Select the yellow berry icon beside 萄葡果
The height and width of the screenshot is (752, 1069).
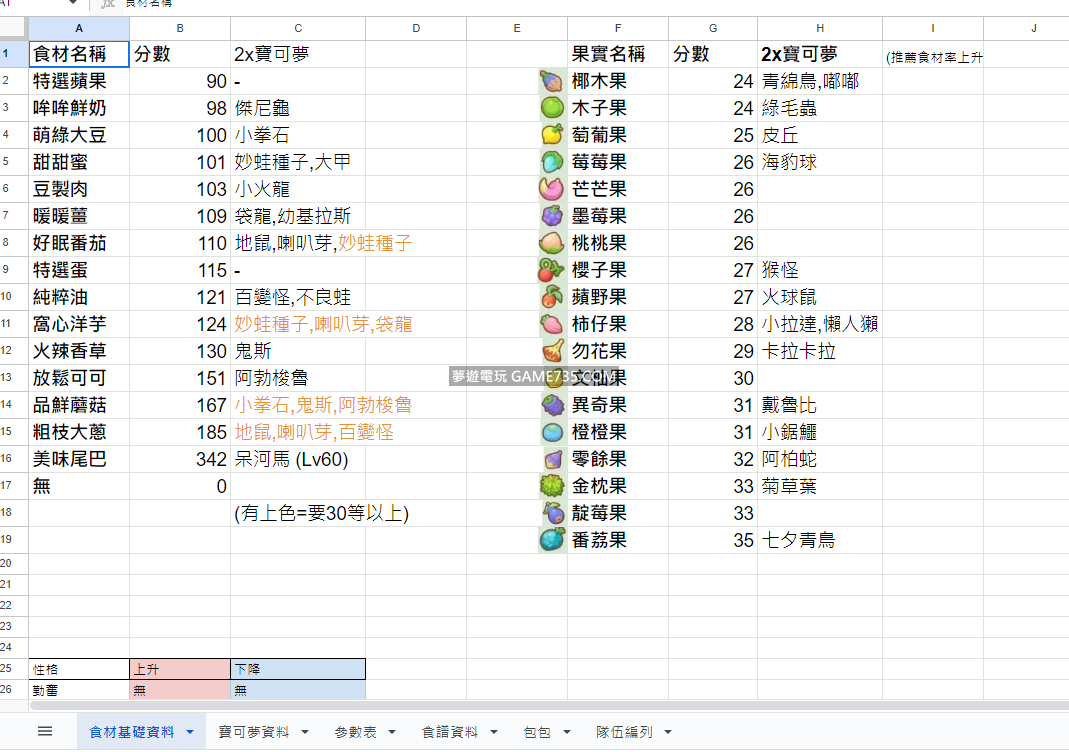(x=551, y=135)
